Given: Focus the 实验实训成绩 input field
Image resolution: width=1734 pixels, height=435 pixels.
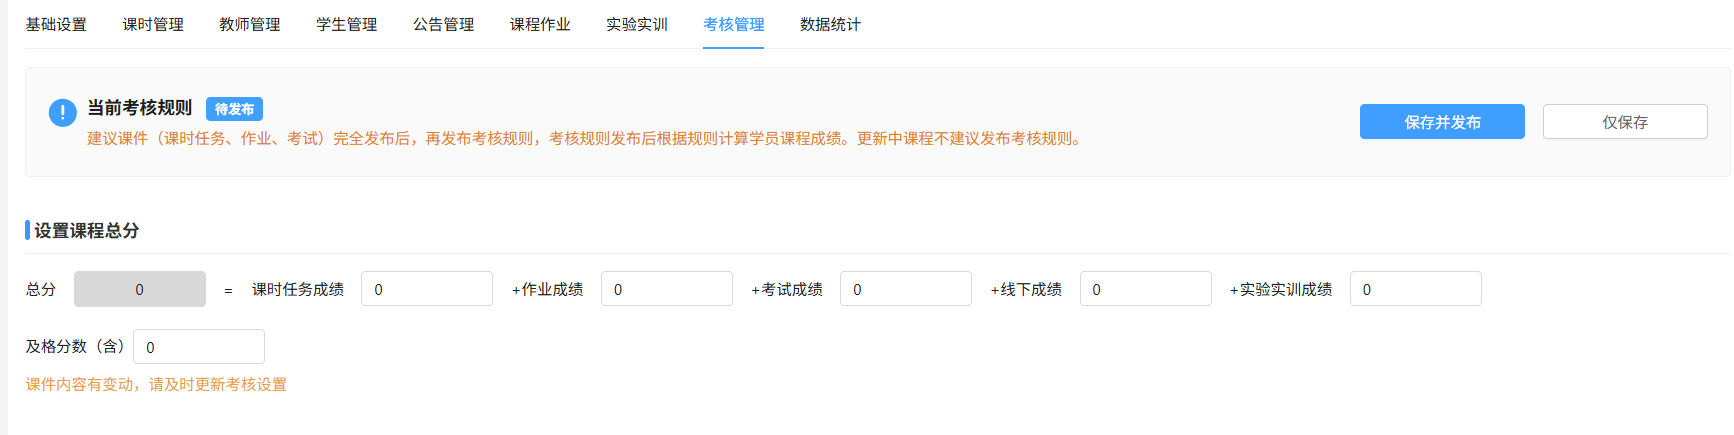Looking at the screenshot, I should [x=1416, y=289].
